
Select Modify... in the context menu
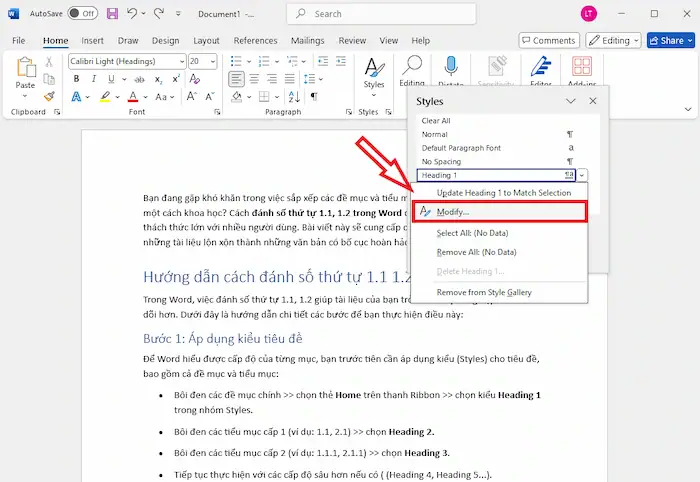pyautogui.click(x=453, y=212)
